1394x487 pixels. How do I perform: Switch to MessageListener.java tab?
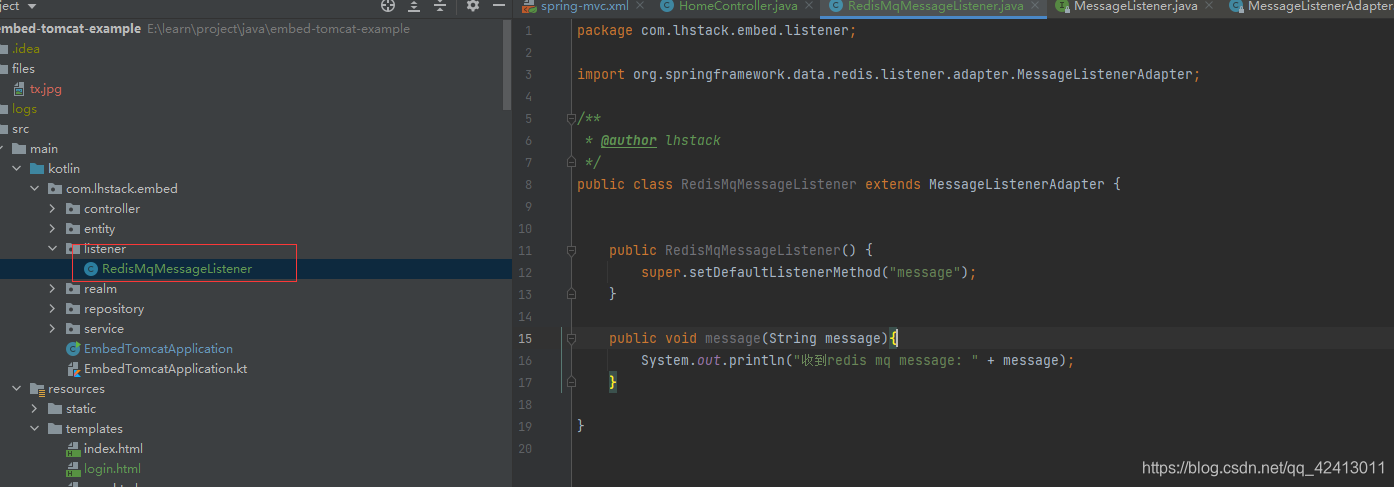(1135, 6)
